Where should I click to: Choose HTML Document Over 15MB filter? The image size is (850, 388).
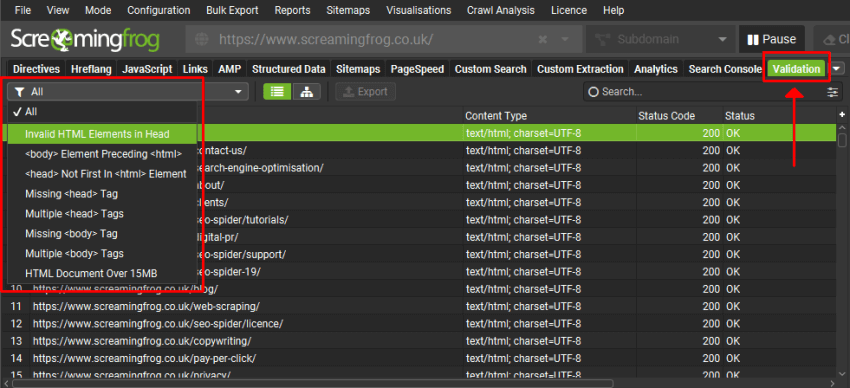coord(102,274)
